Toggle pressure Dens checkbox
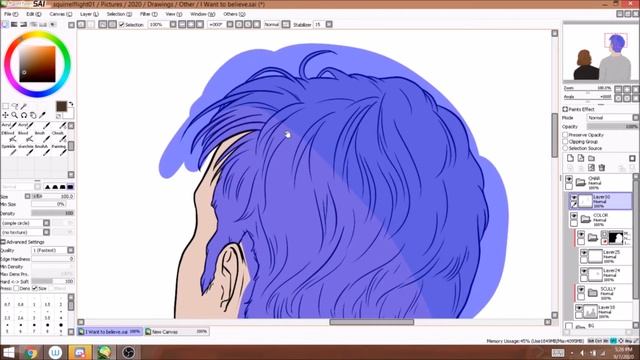Viewport: 640px width, 360px height. (16, 289)
